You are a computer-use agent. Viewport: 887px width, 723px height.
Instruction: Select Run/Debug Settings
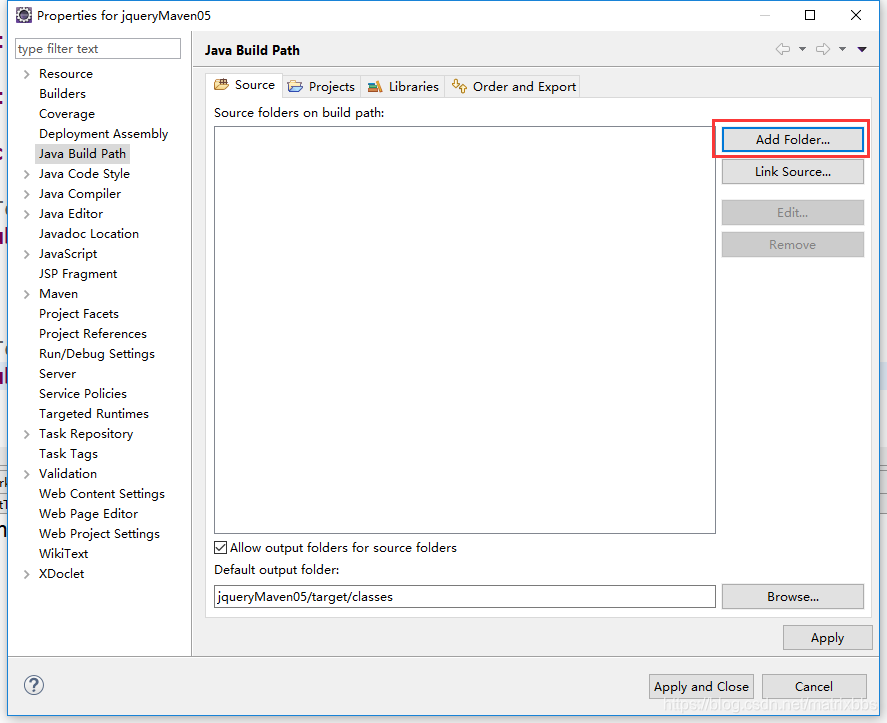[x=97, y=354]
